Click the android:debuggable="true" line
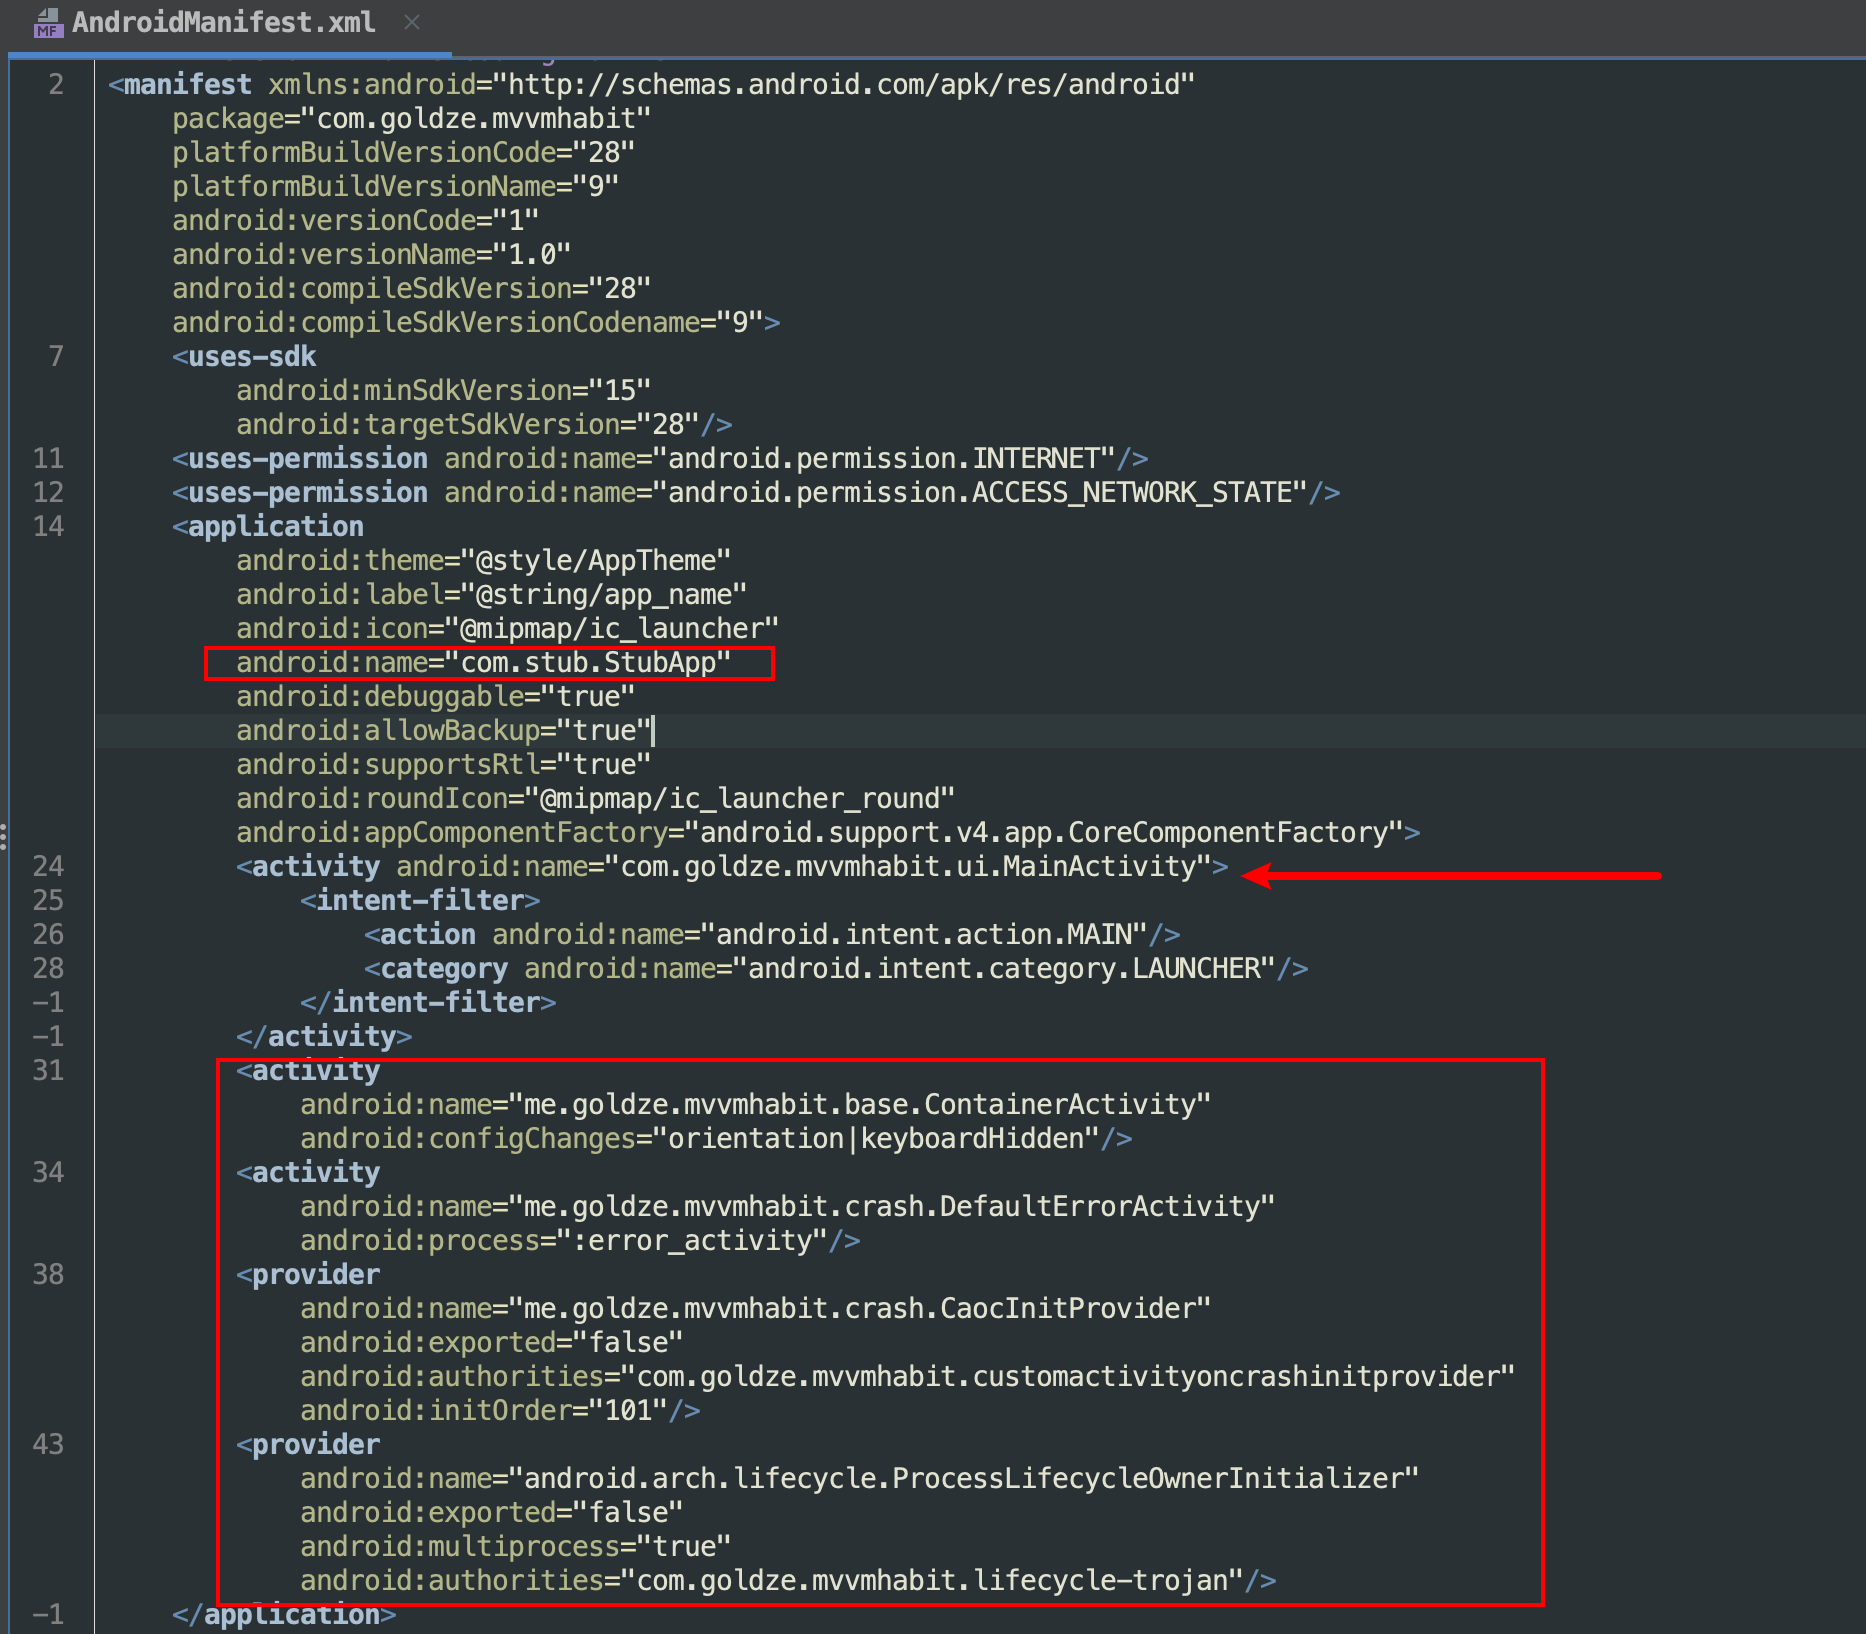 (435, 697)
